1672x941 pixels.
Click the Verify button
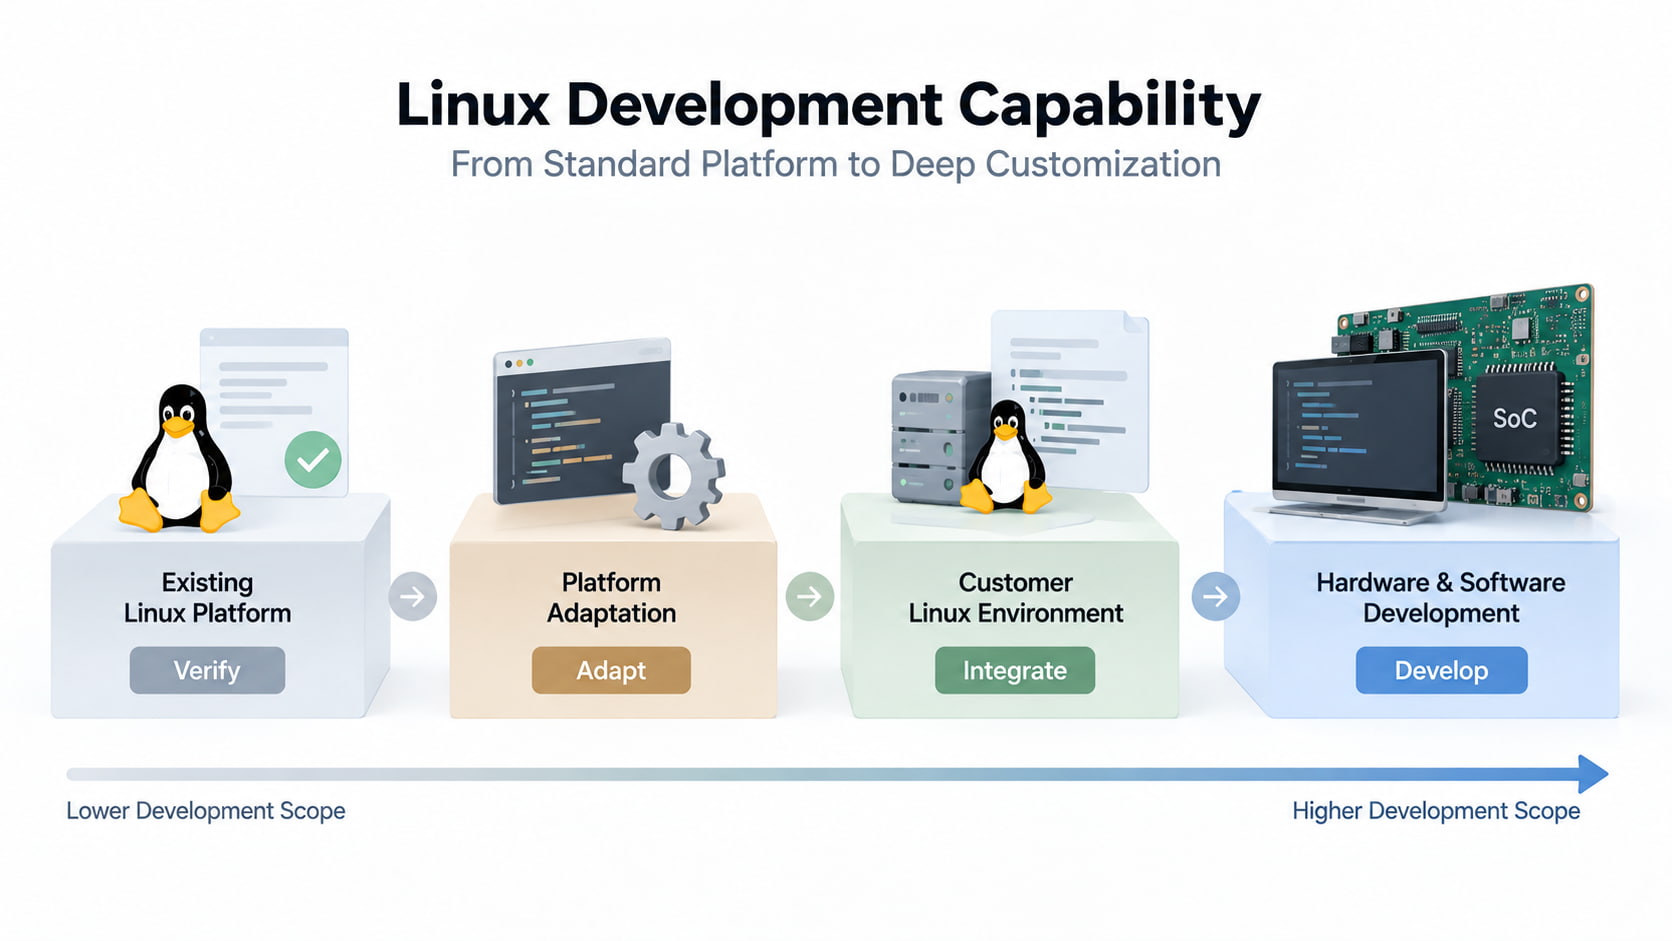tap(207, 670)
